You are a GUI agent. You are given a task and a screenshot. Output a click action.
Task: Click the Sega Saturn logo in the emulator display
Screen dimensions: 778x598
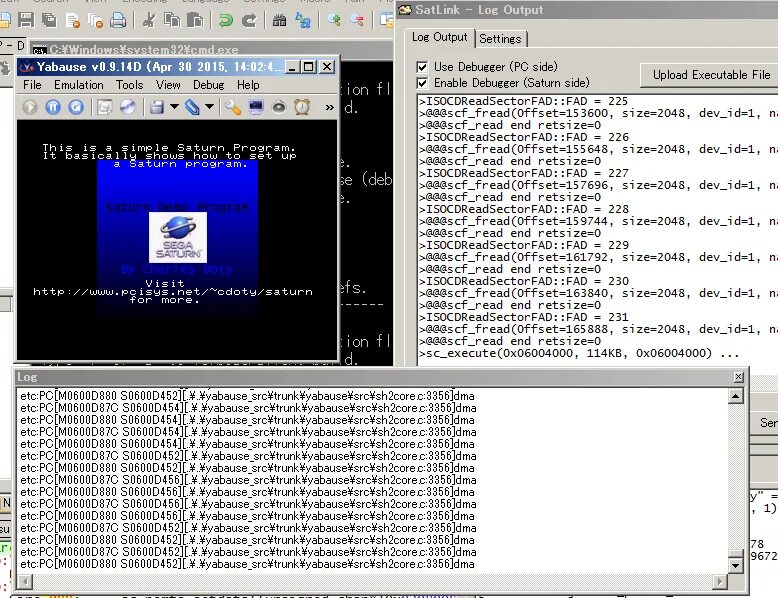[178, 238]
